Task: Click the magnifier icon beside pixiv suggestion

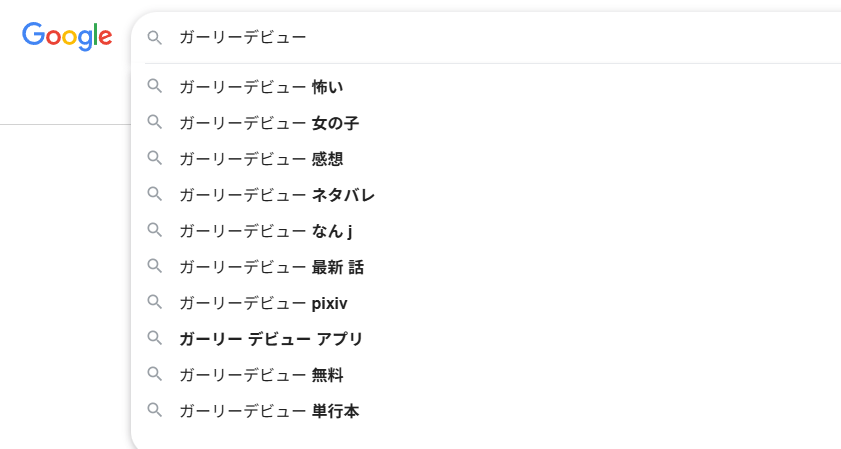Action: pos(154,302)
